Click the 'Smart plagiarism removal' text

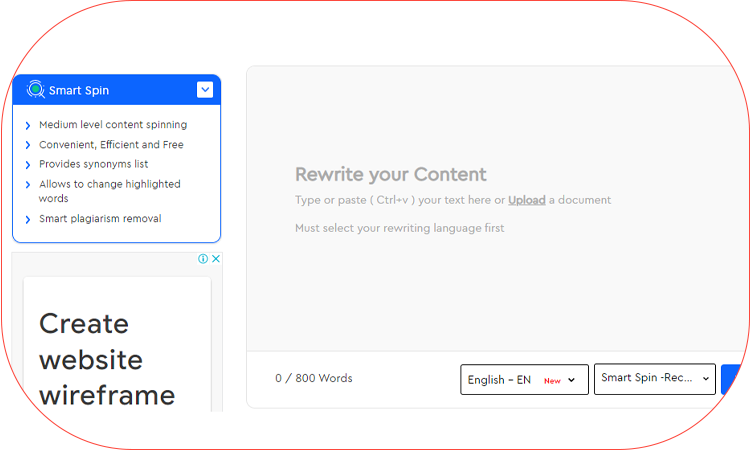pos(100,219)
